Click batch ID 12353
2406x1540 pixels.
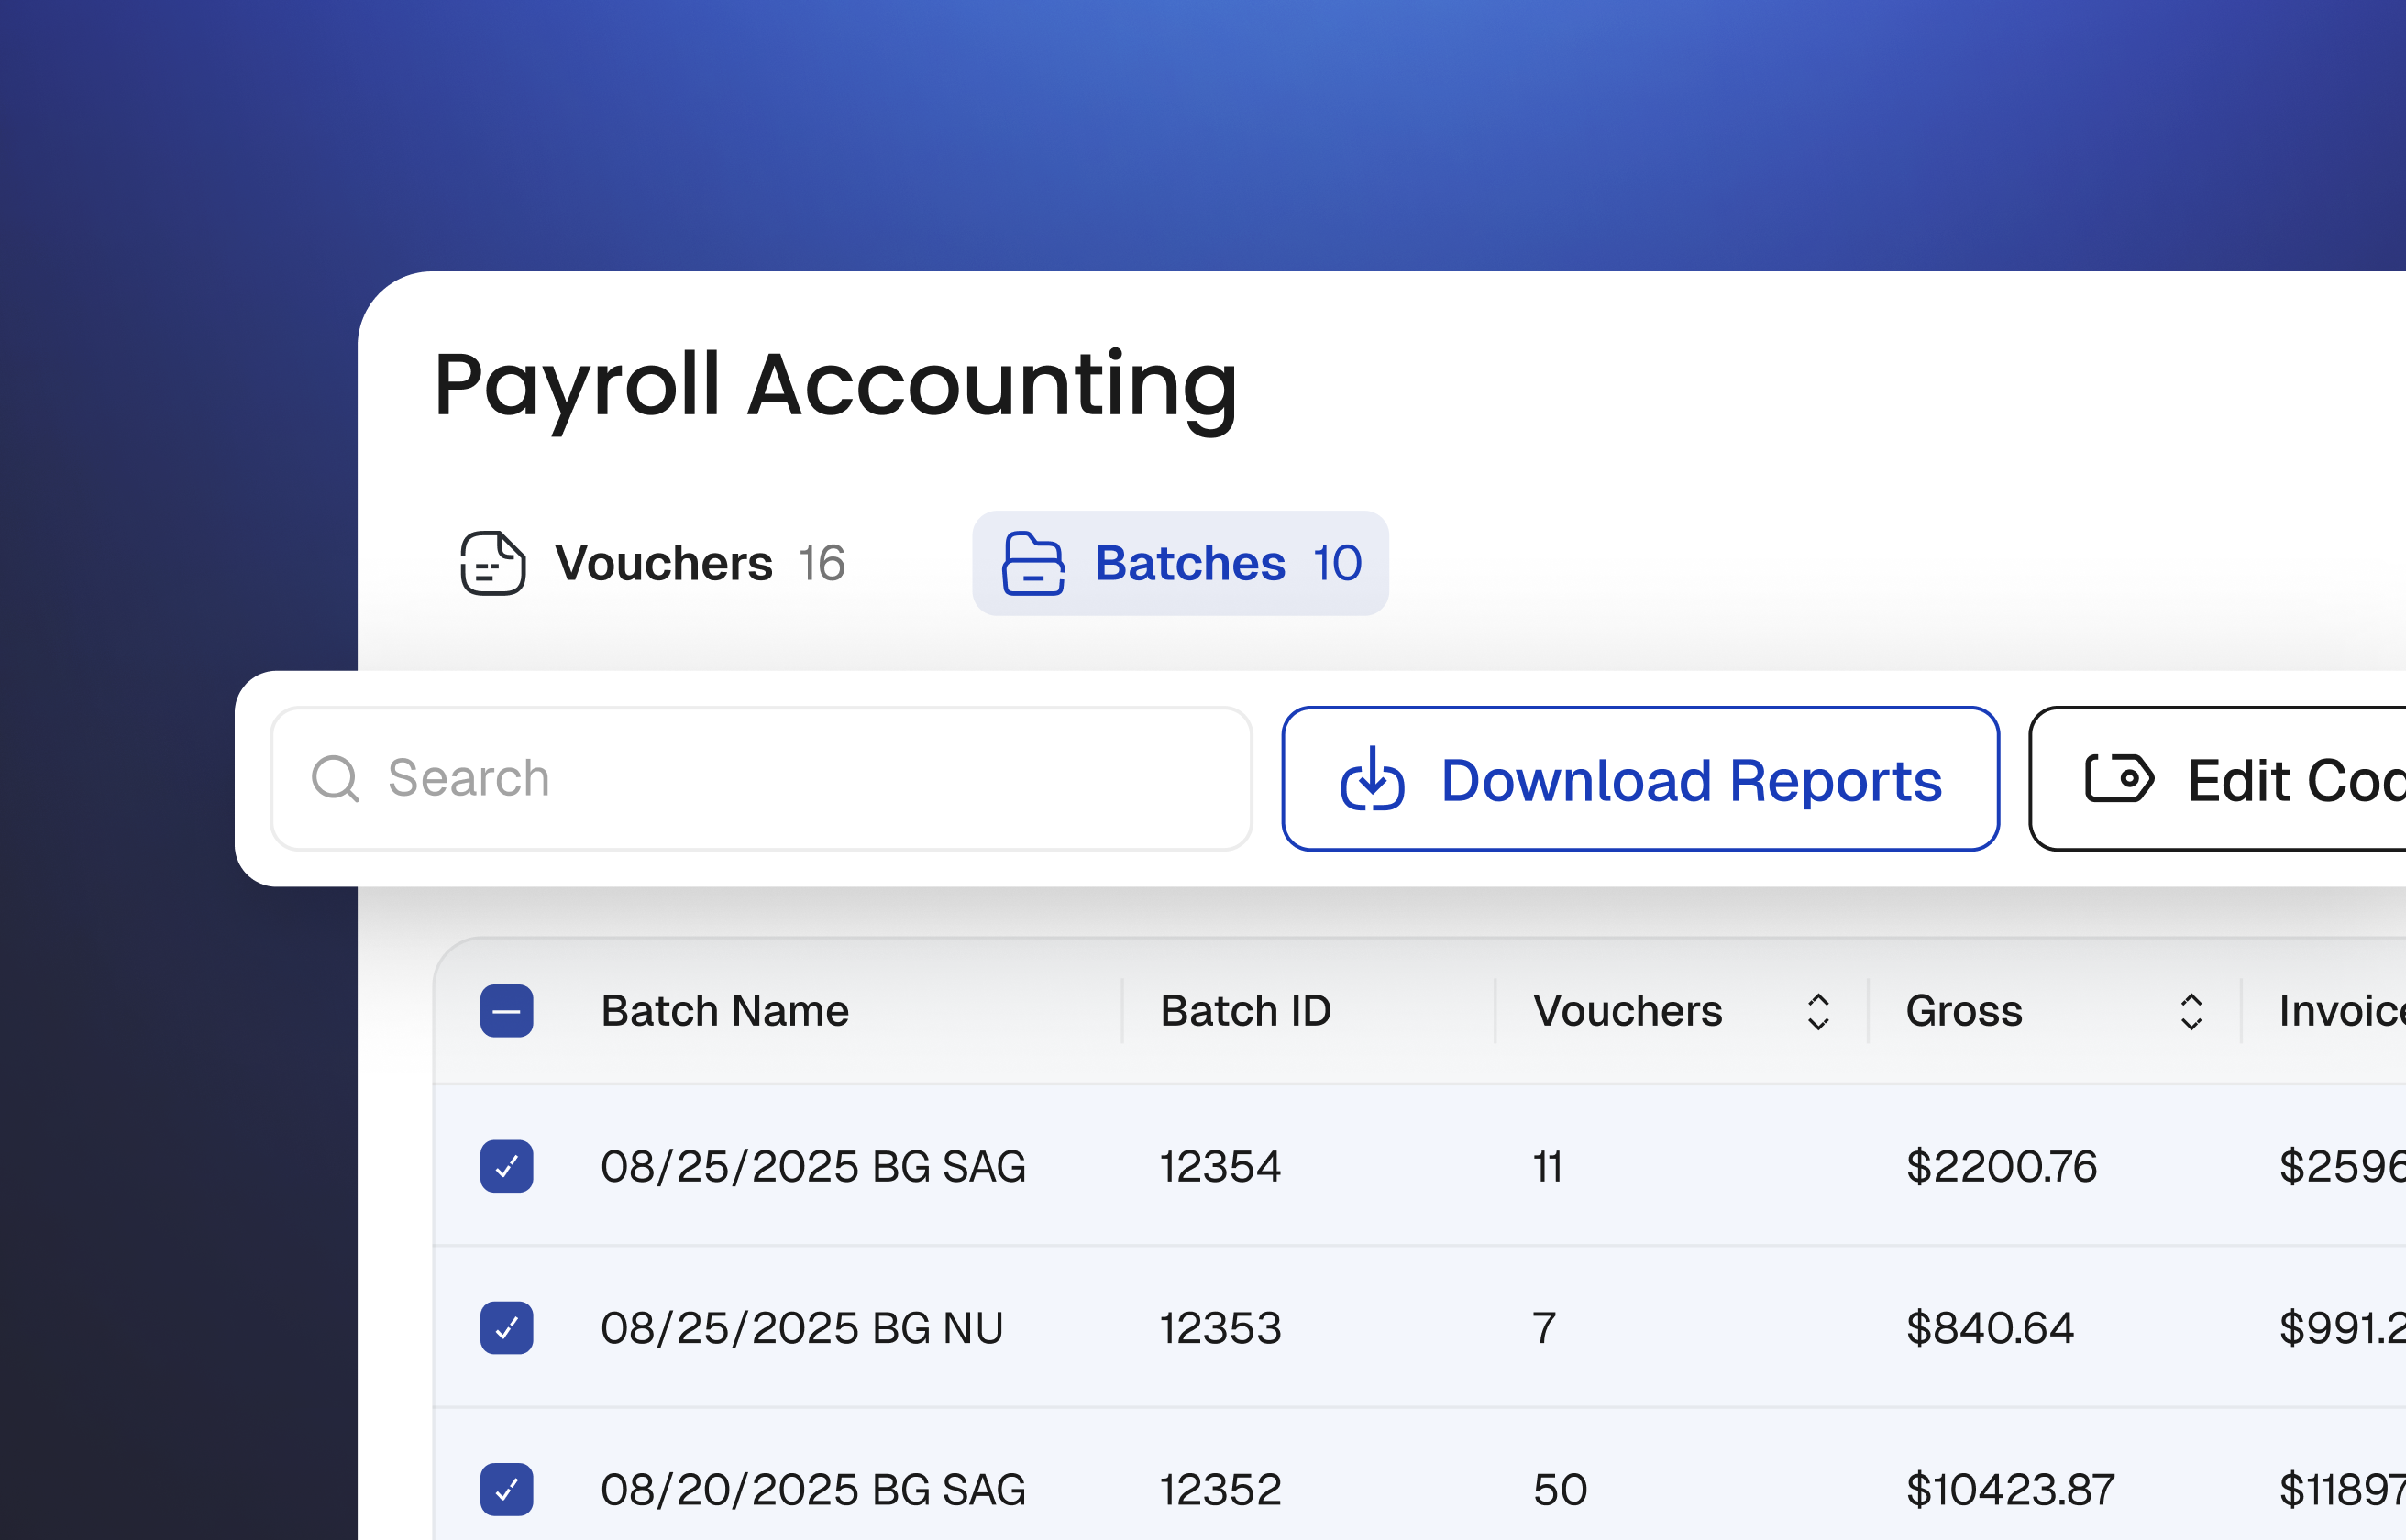[1220, 1329]
